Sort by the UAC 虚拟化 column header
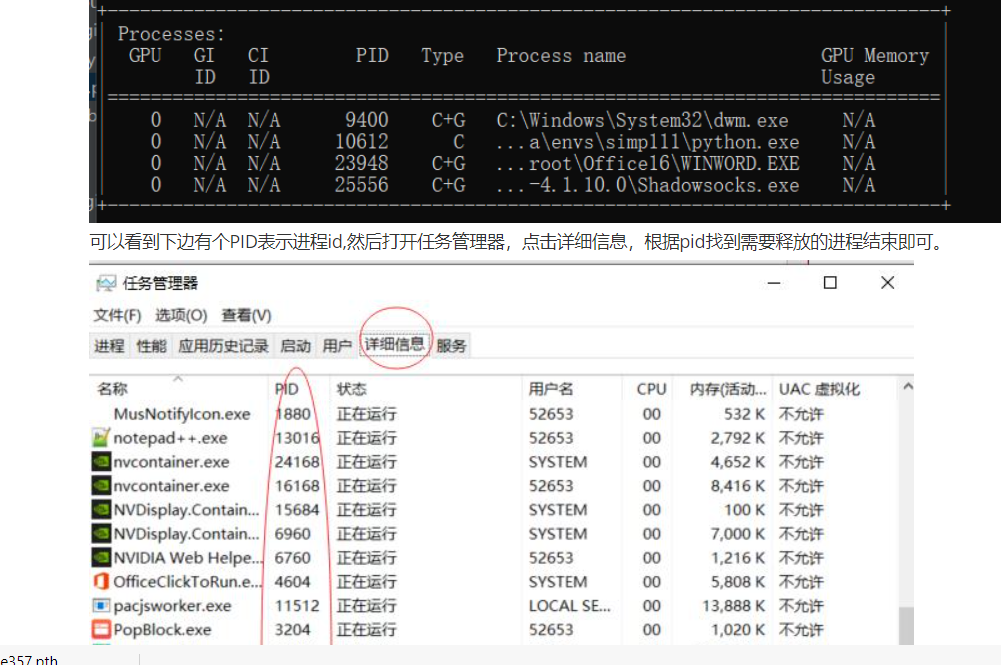The image size is (1001, 665). pos(835,389)
